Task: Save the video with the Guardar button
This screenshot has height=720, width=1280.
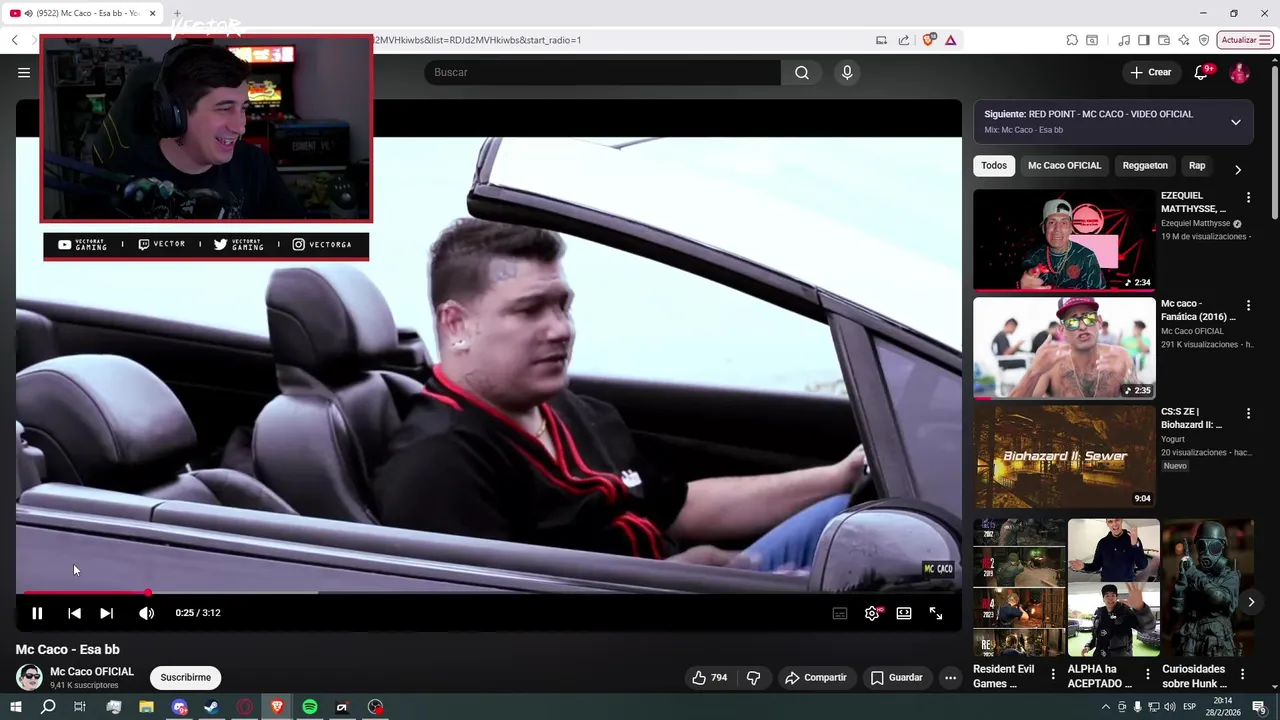Action: tap(896, 677)
